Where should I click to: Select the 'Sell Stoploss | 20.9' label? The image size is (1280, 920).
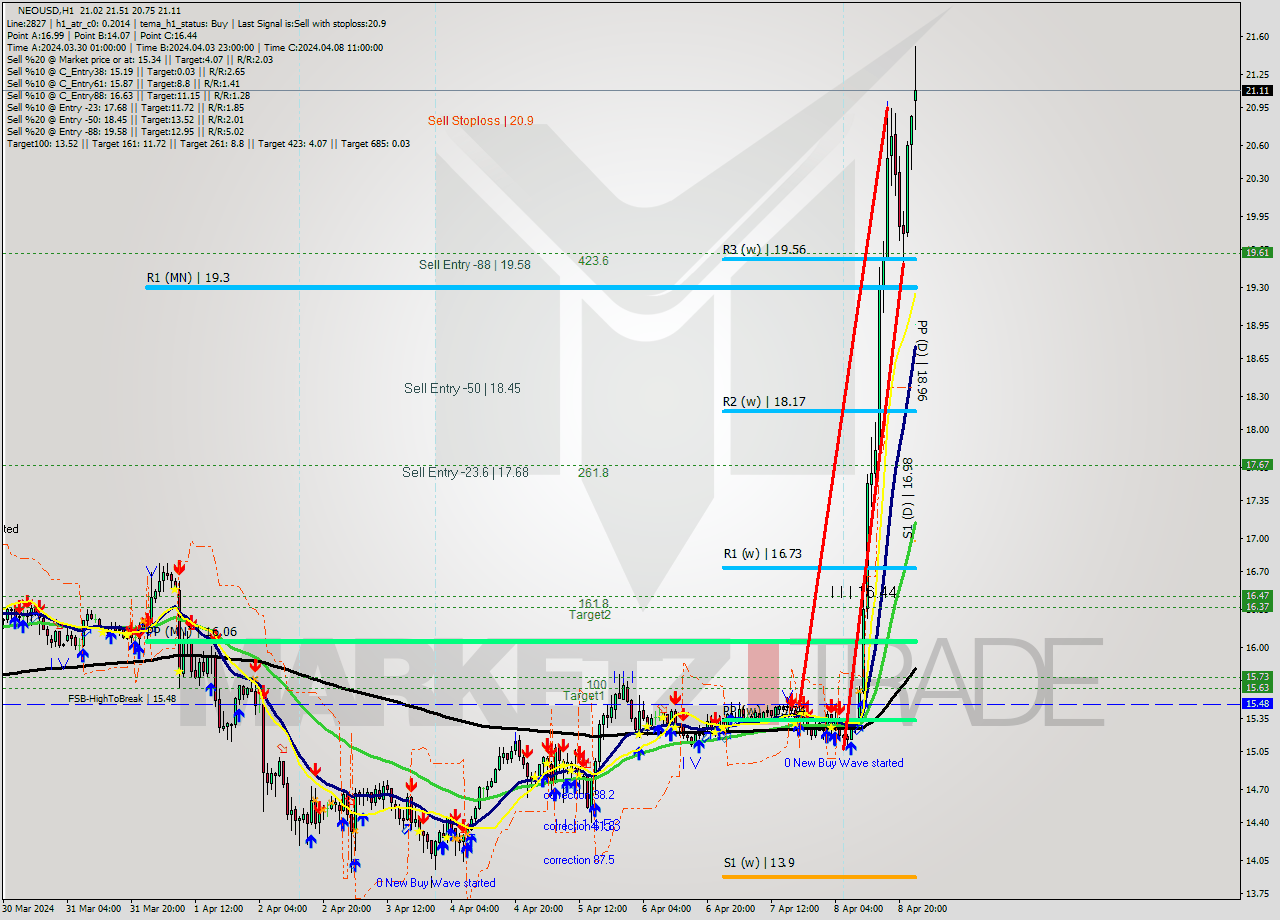(x=480, y=121)
